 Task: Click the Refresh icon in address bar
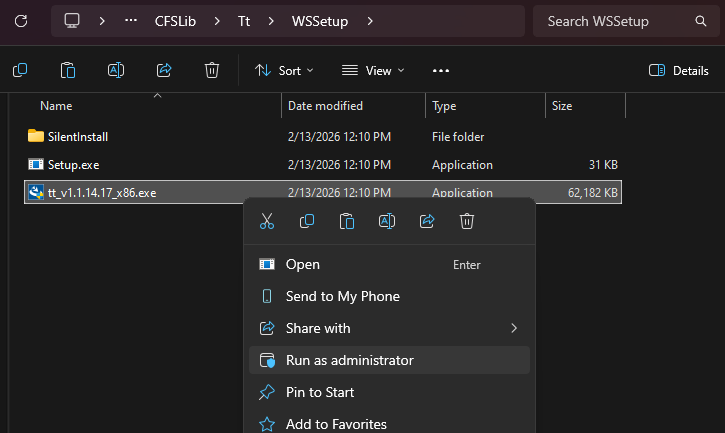(x=21, y=20)
